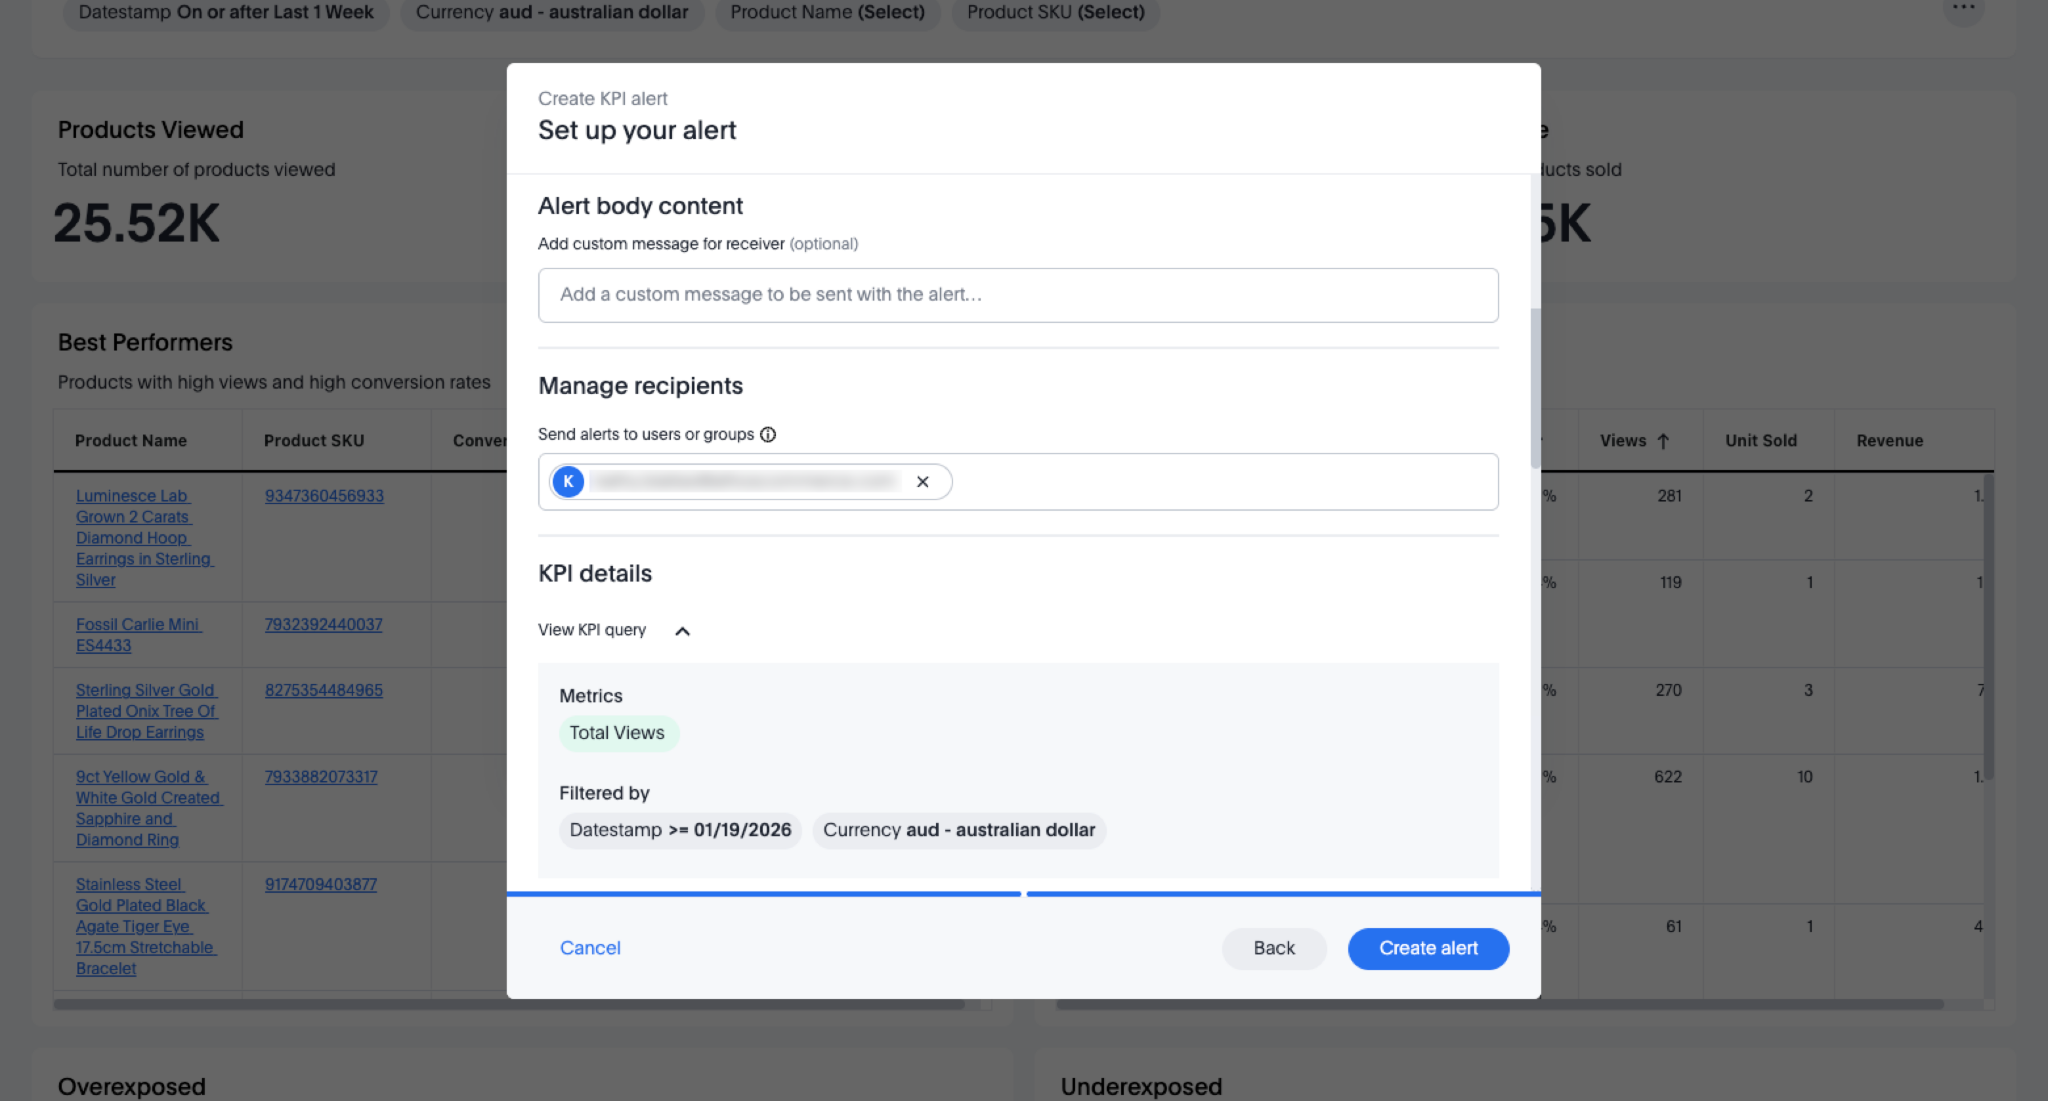Click the Total Views metric chip
Screen dimensions: 2048x1101
pyautogui.click(x=617, y=733)
